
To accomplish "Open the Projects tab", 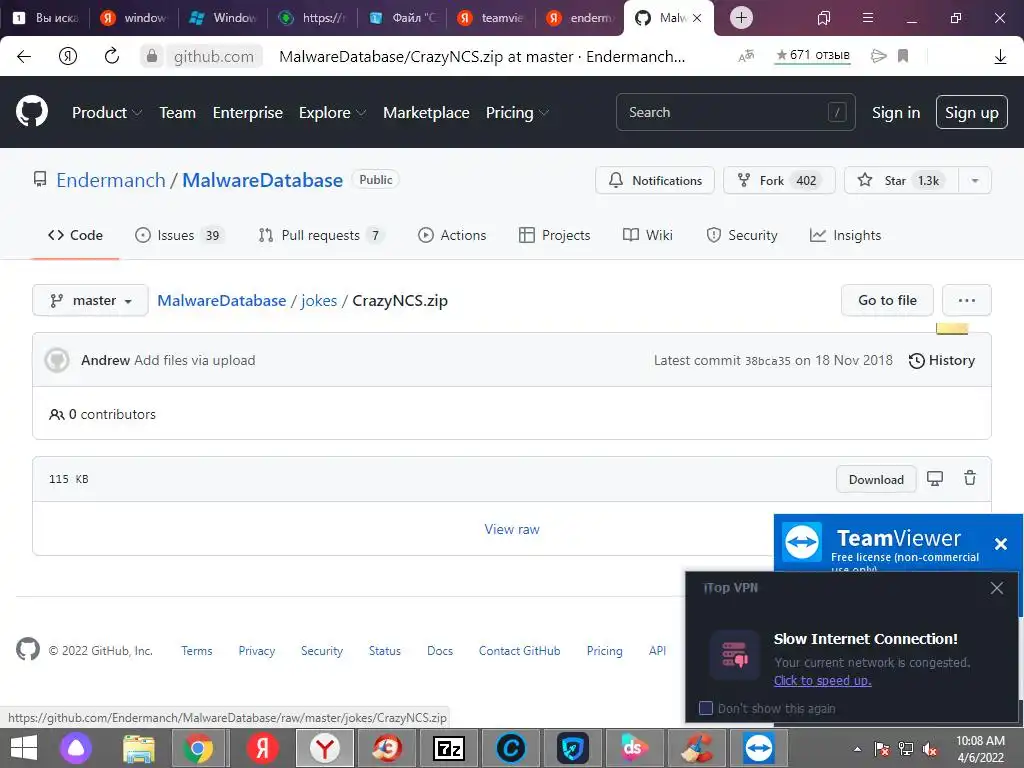I will (554, 235).
